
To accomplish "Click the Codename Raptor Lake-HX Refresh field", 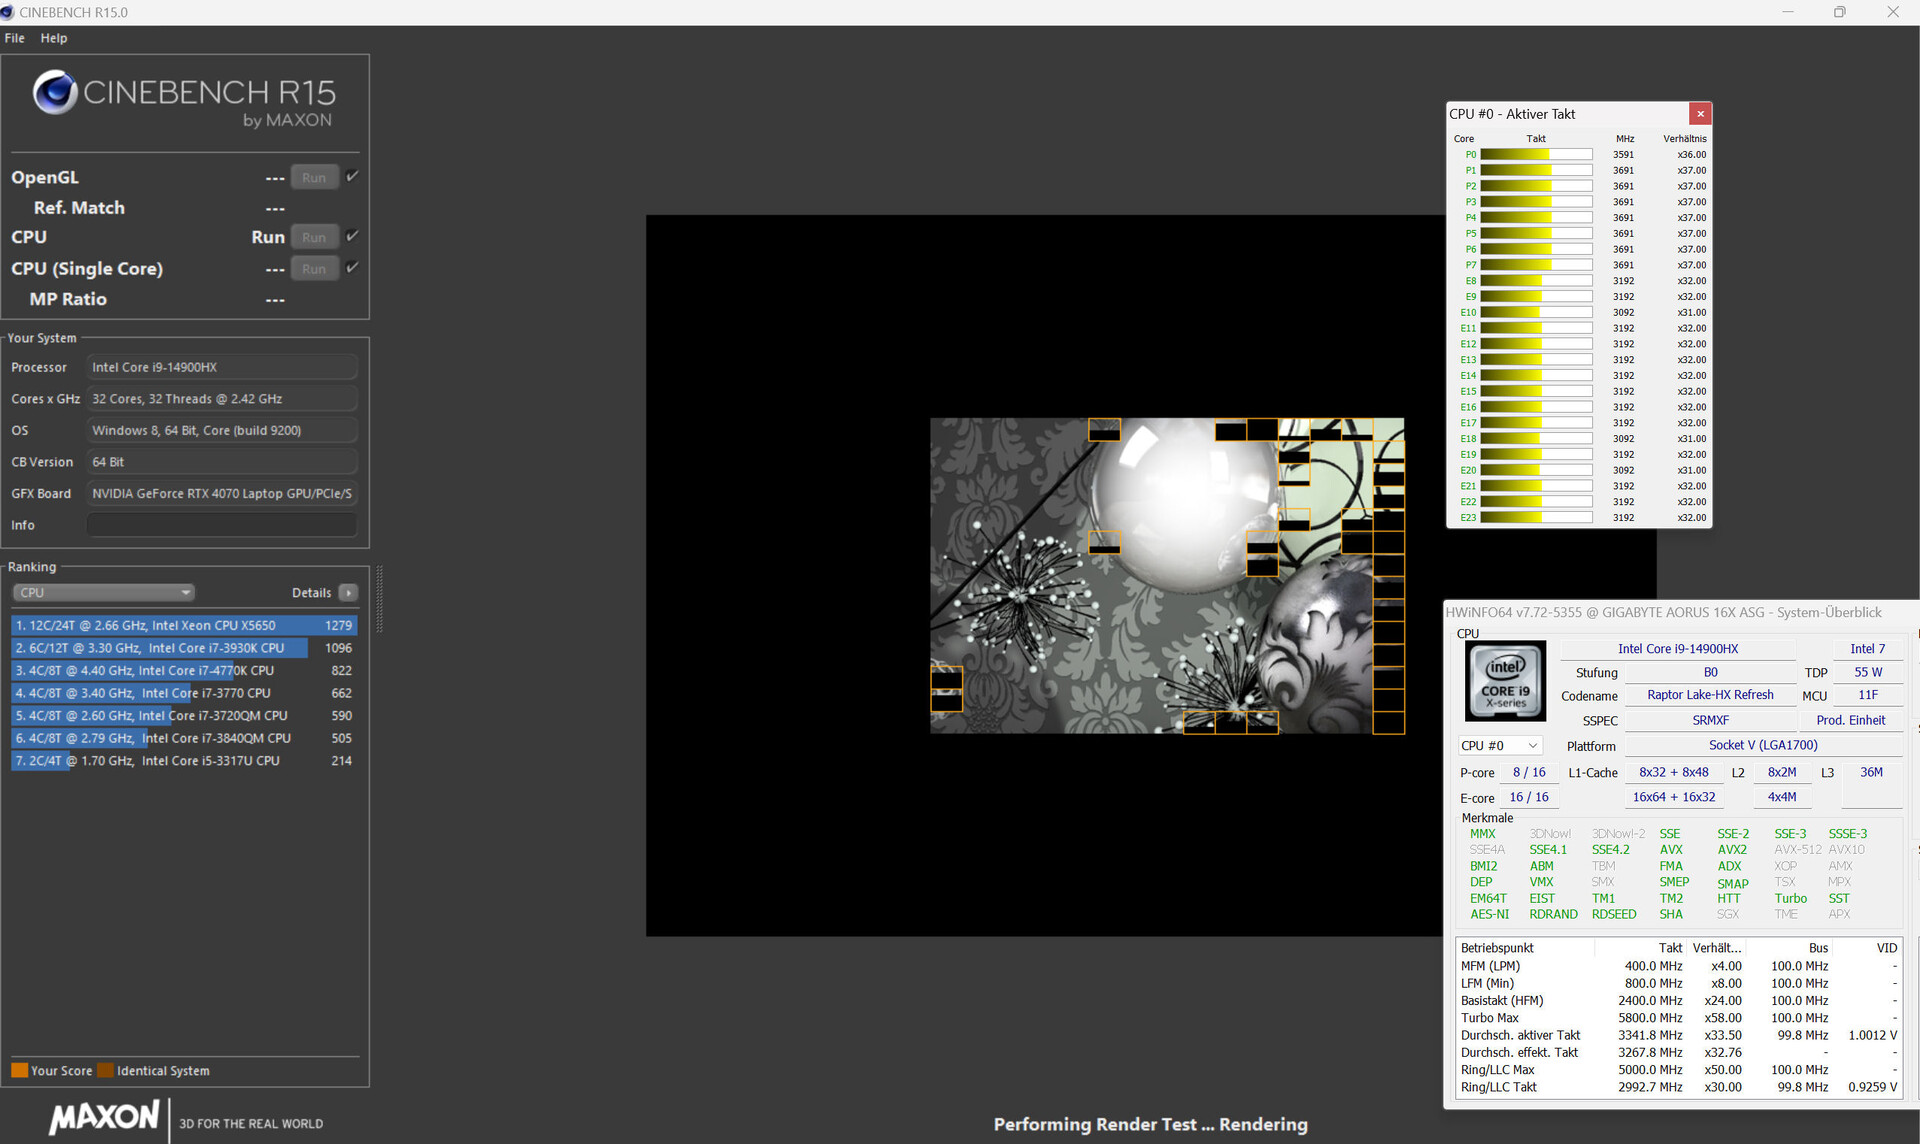I will (x=1710, y=695).
